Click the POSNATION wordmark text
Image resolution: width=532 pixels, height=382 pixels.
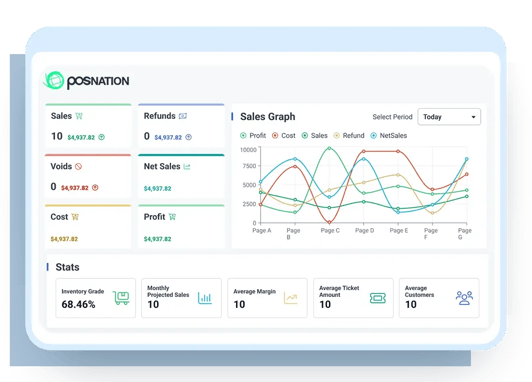coord(98,81)
